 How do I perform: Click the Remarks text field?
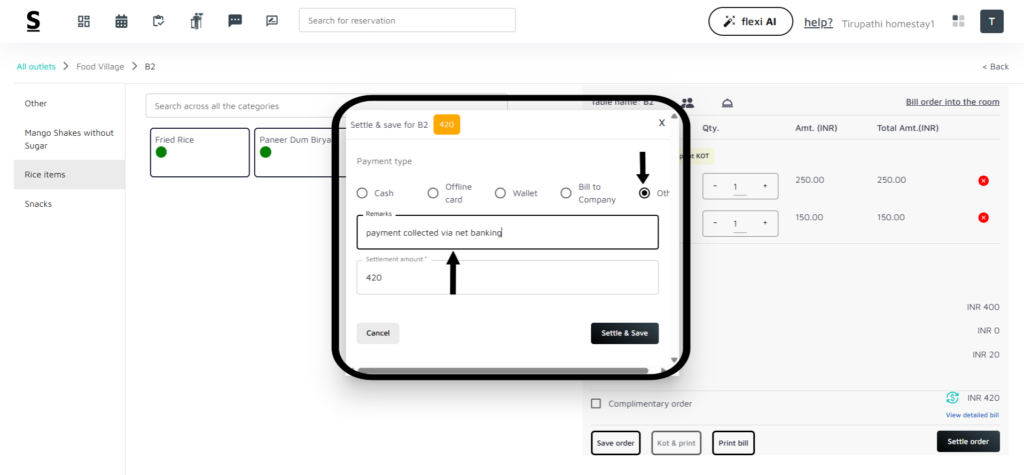pyautogui.click(x=507, y=232)
